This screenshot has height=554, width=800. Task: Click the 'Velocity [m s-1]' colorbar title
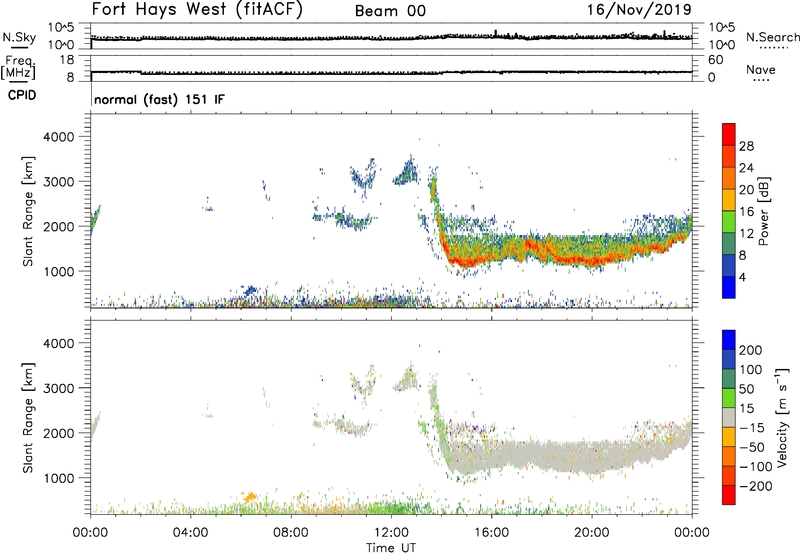point(782,417)
